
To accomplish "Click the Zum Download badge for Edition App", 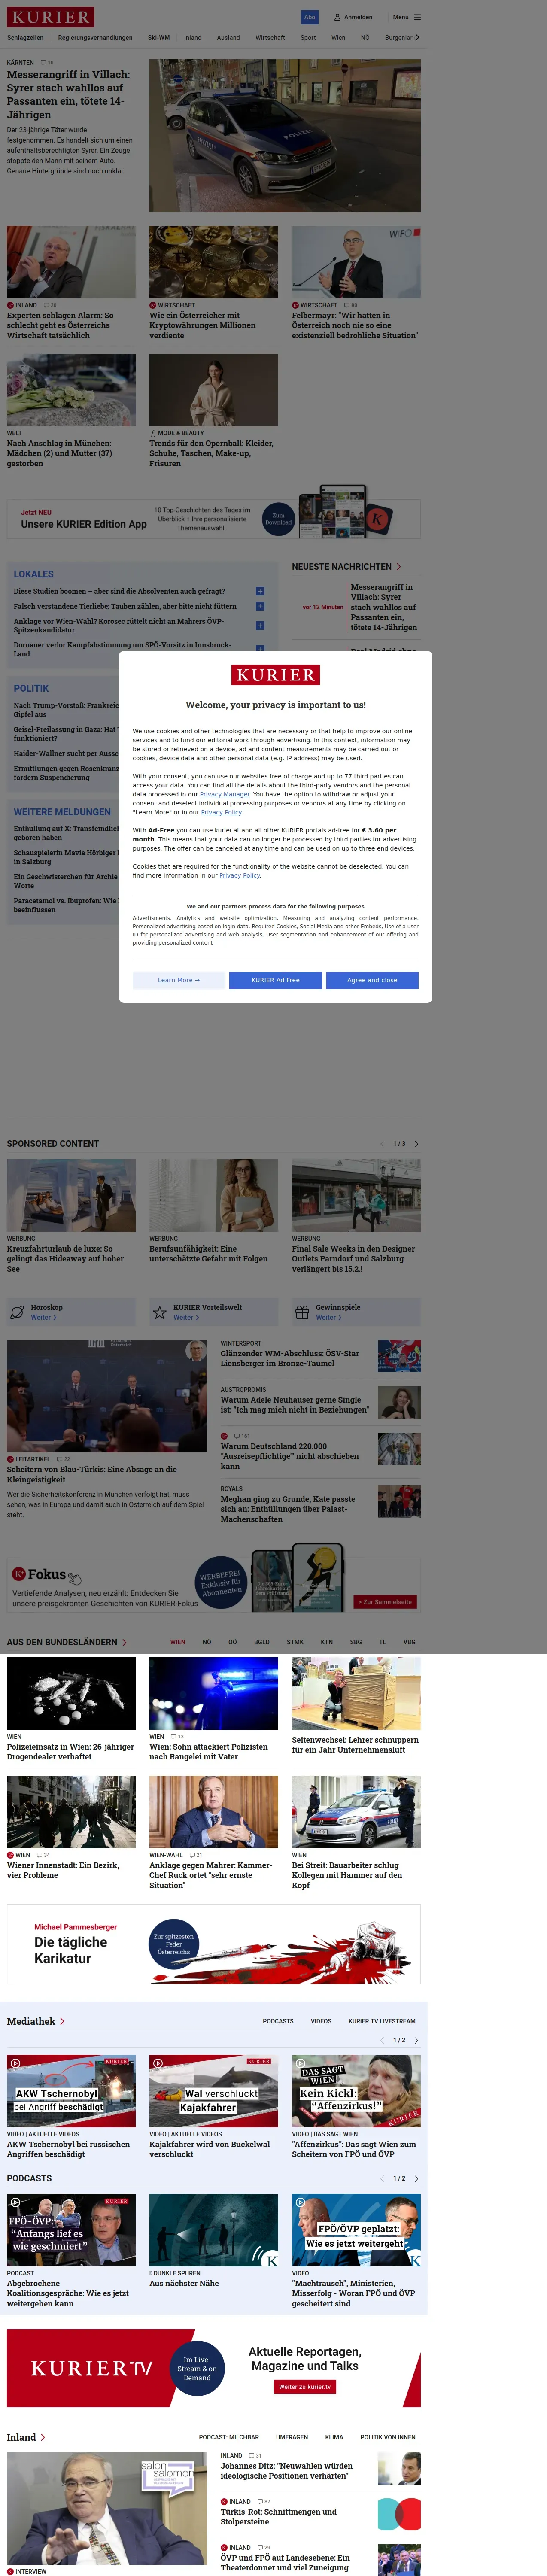I will coord(279,519).
